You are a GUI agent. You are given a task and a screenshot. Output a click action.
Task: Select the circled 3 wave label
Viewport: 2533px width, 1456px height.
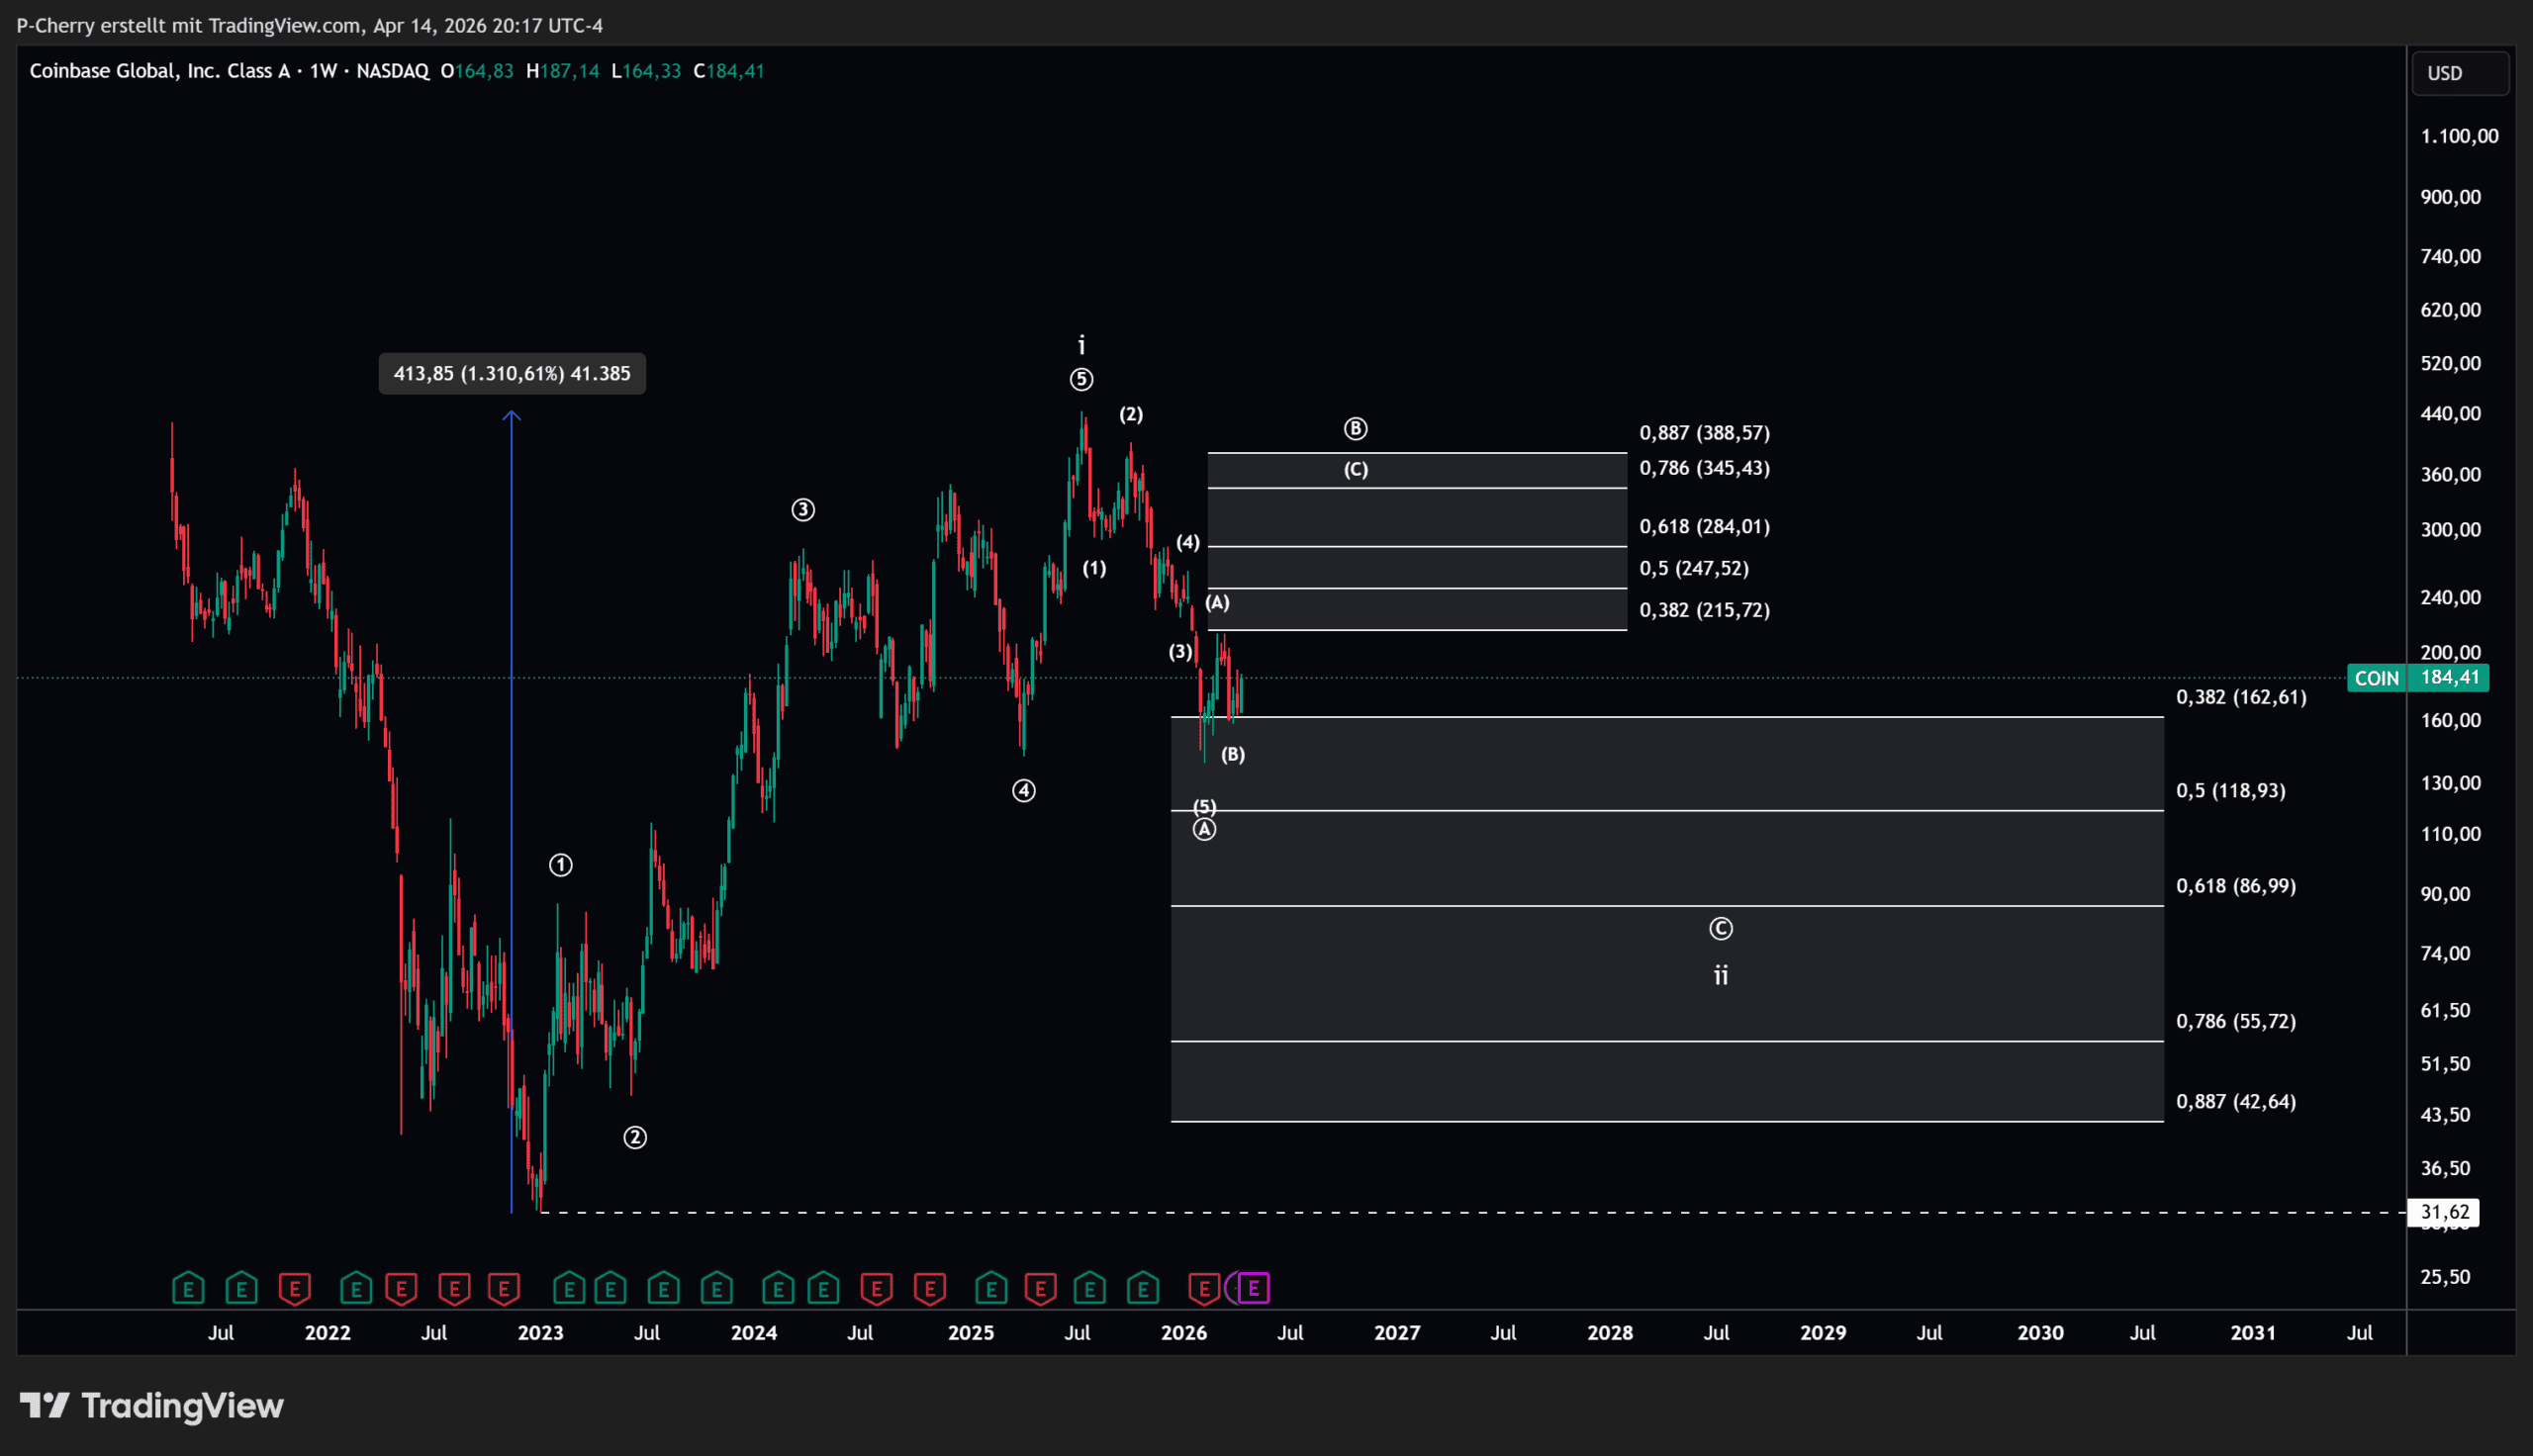(803, 510)
